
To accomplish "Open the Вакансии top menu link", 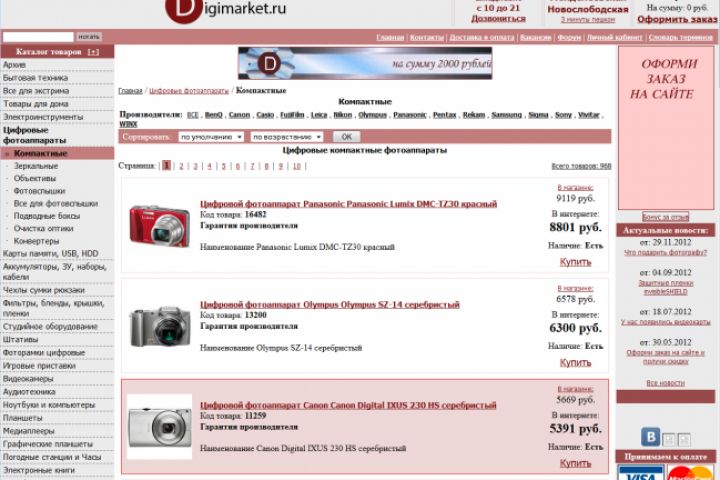I will 535,38.
